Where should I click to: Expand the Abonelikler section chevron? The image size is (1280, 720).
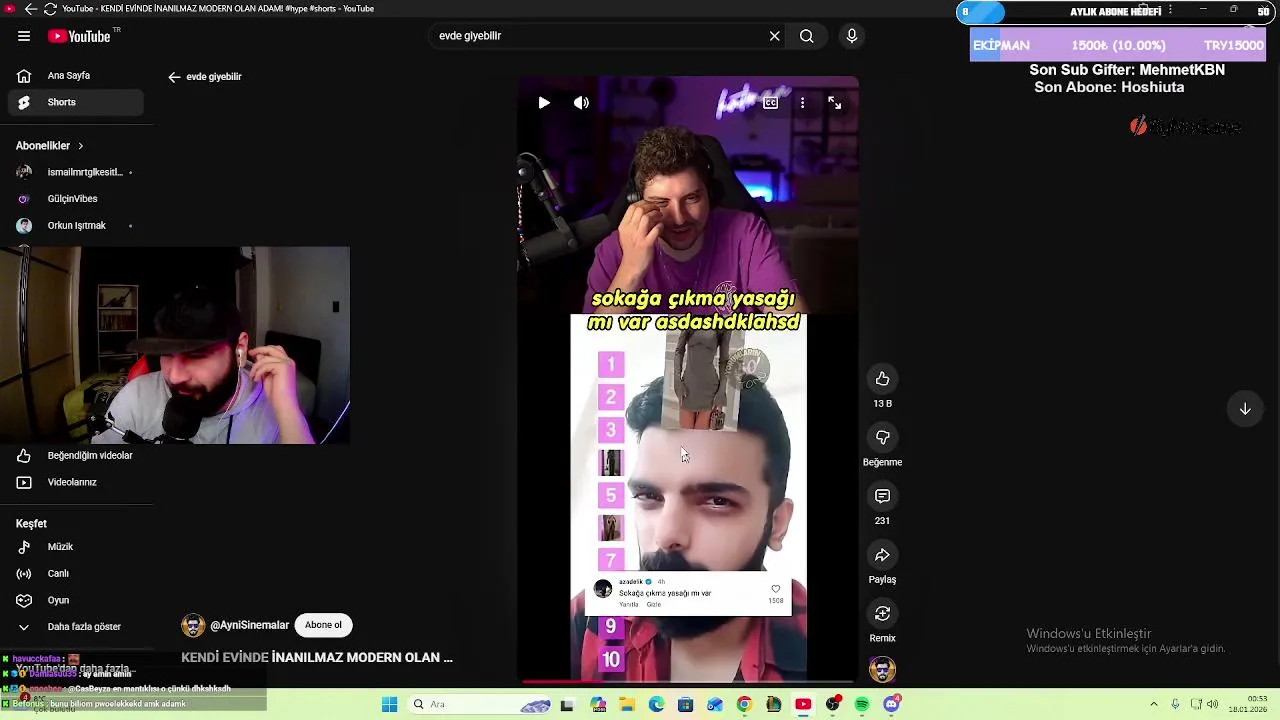(x=80, y=146)
